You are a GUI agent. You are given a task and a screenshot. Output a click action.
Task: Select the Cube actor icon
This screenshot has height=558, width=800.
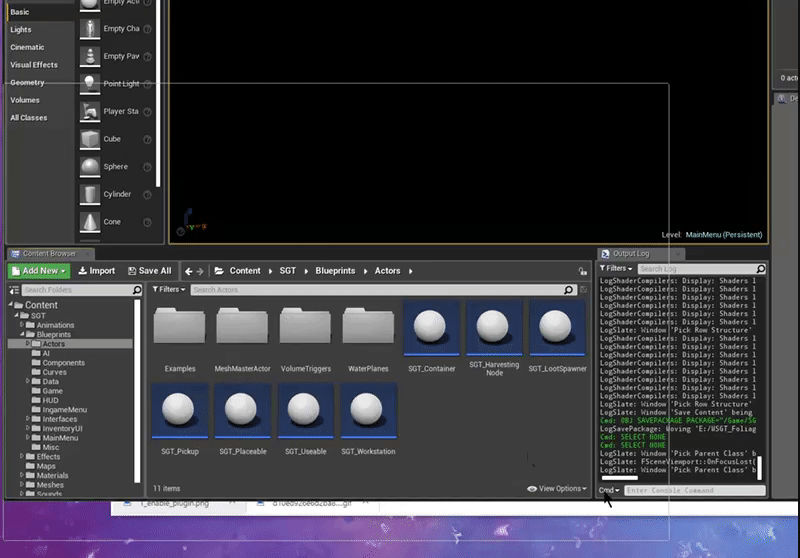(89, 139)
